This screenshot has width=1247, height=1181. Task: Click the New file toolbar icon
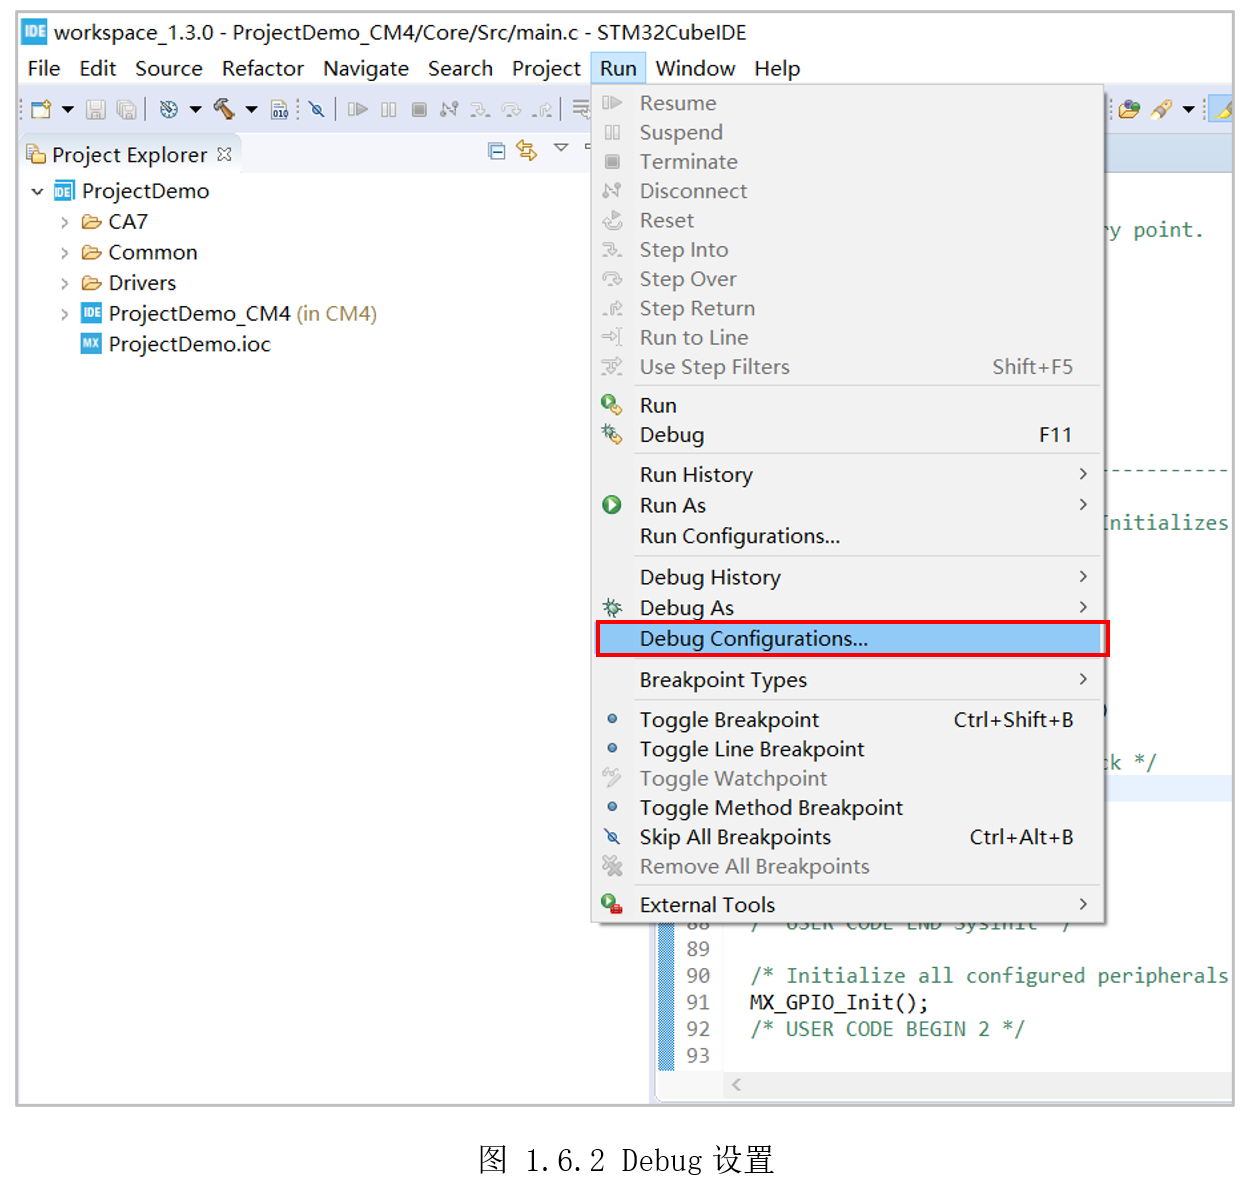point(41,109)
